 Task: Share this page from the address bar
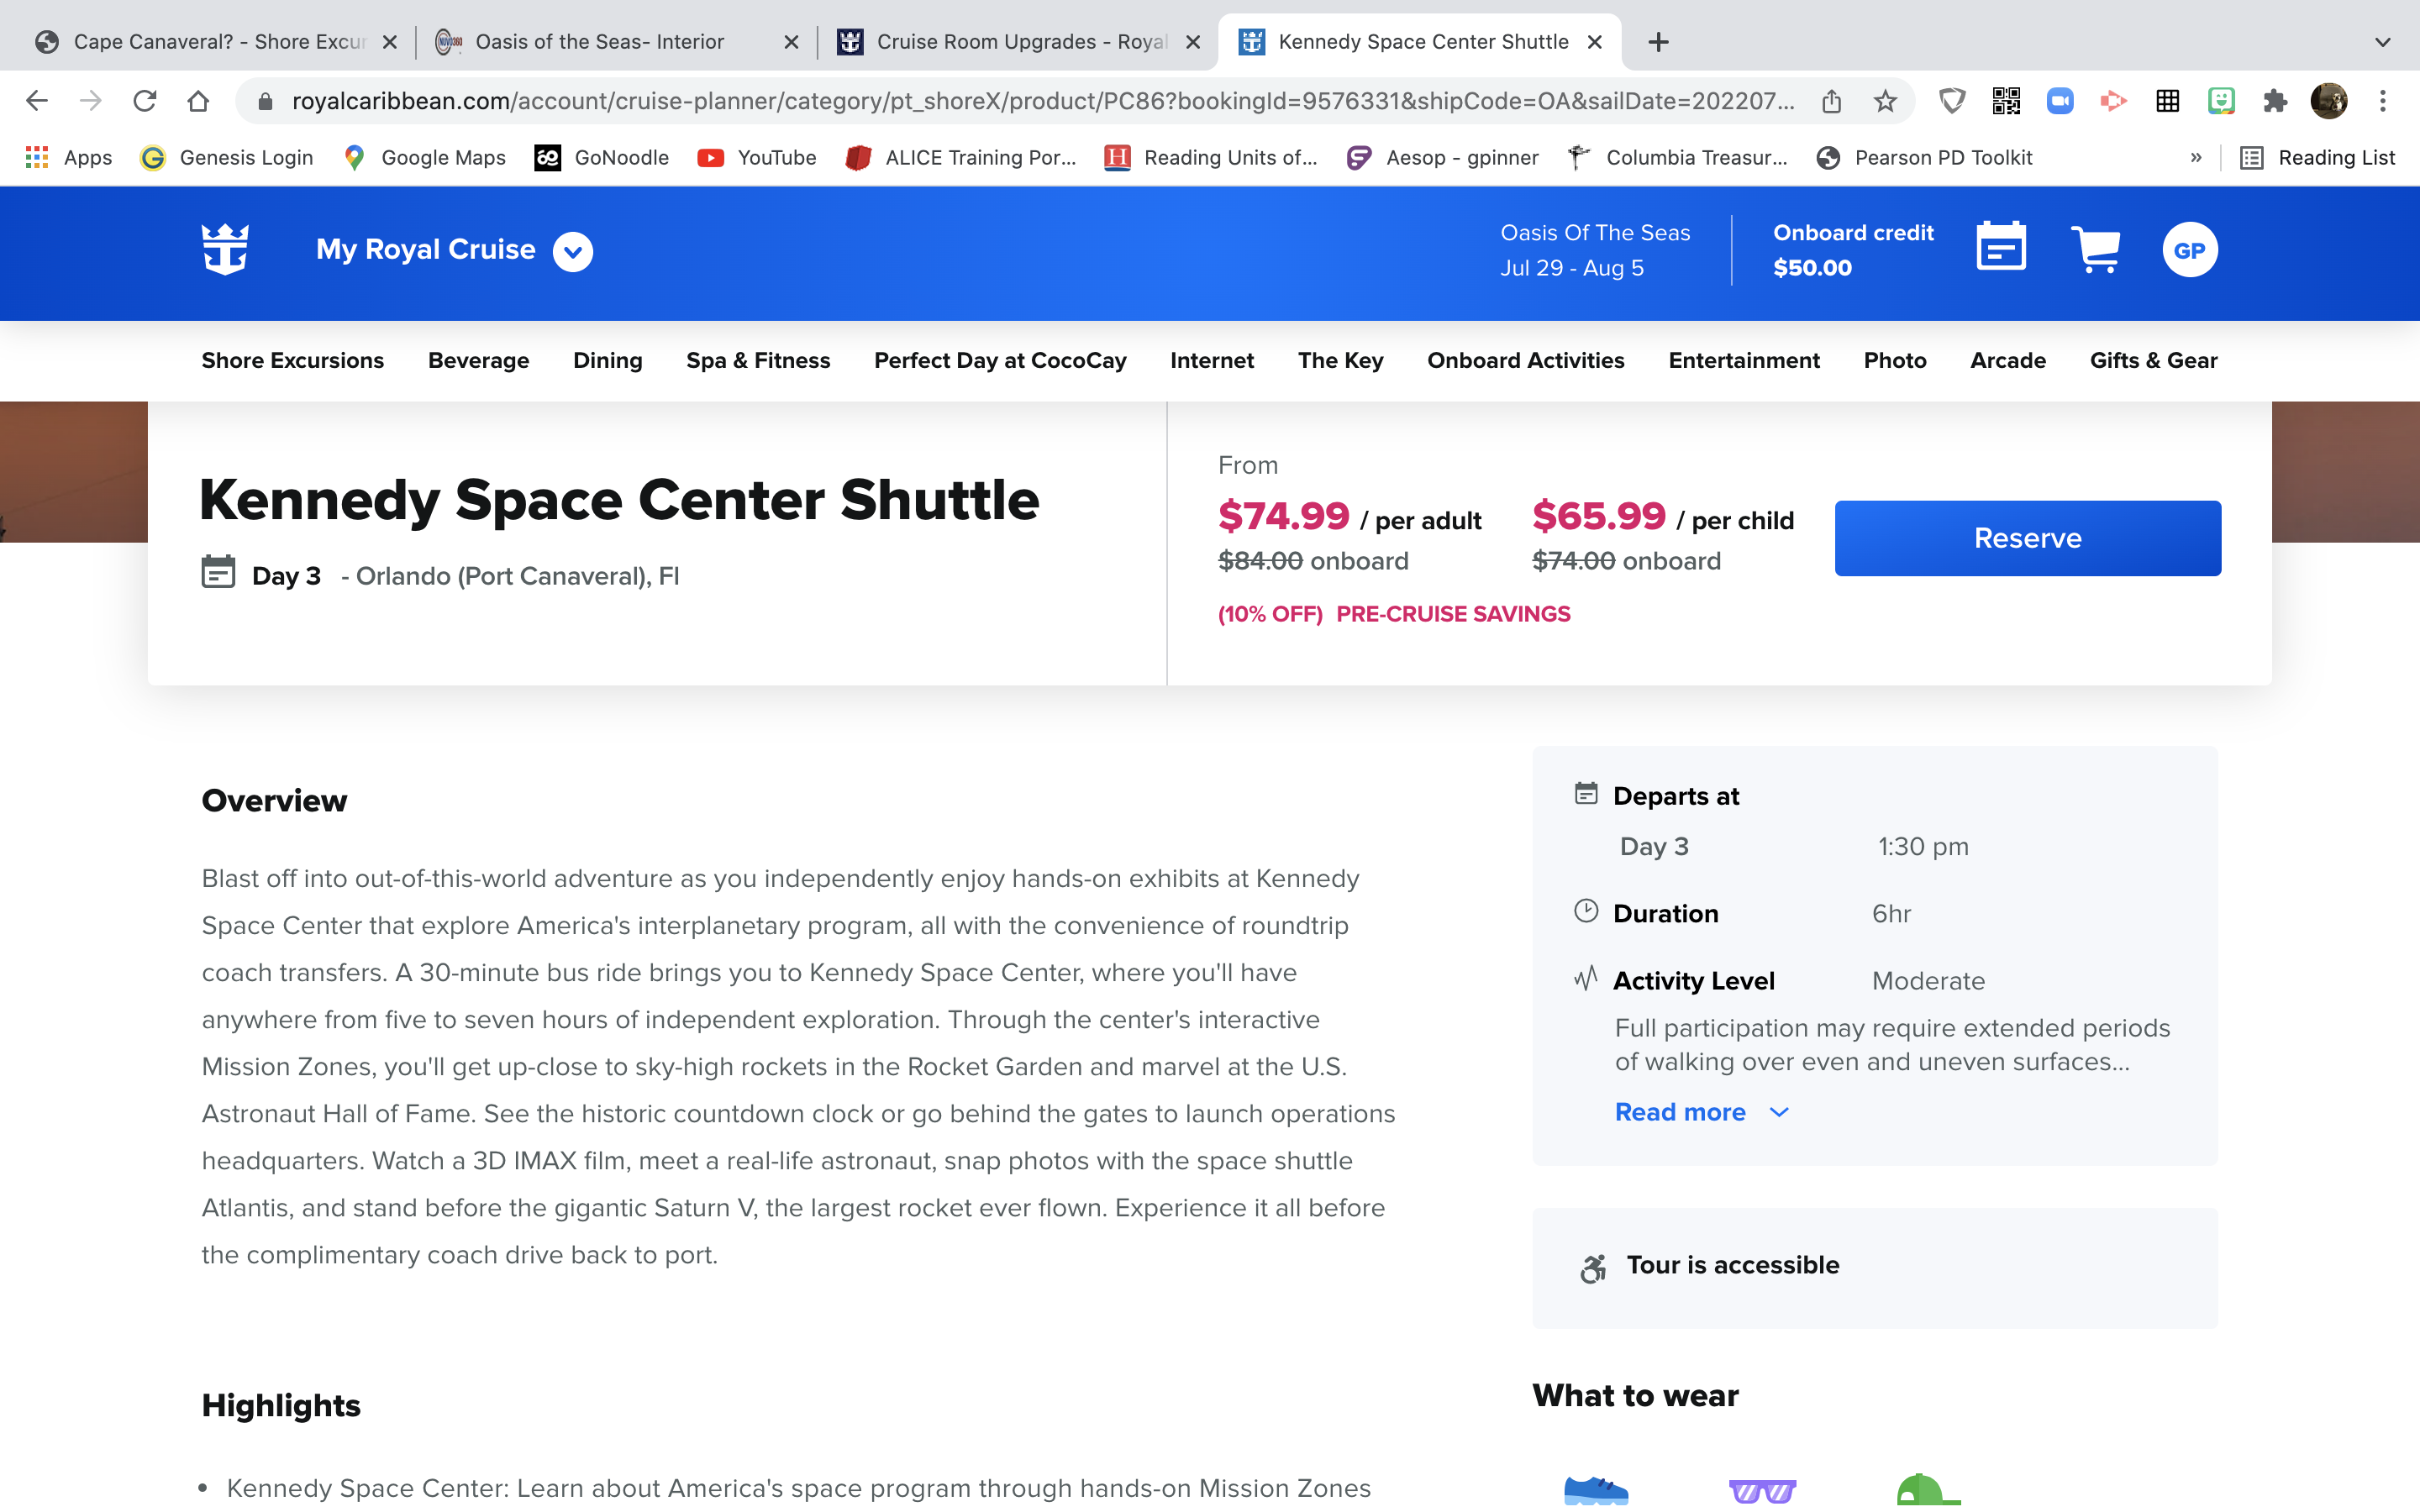tap(1831, 101)
